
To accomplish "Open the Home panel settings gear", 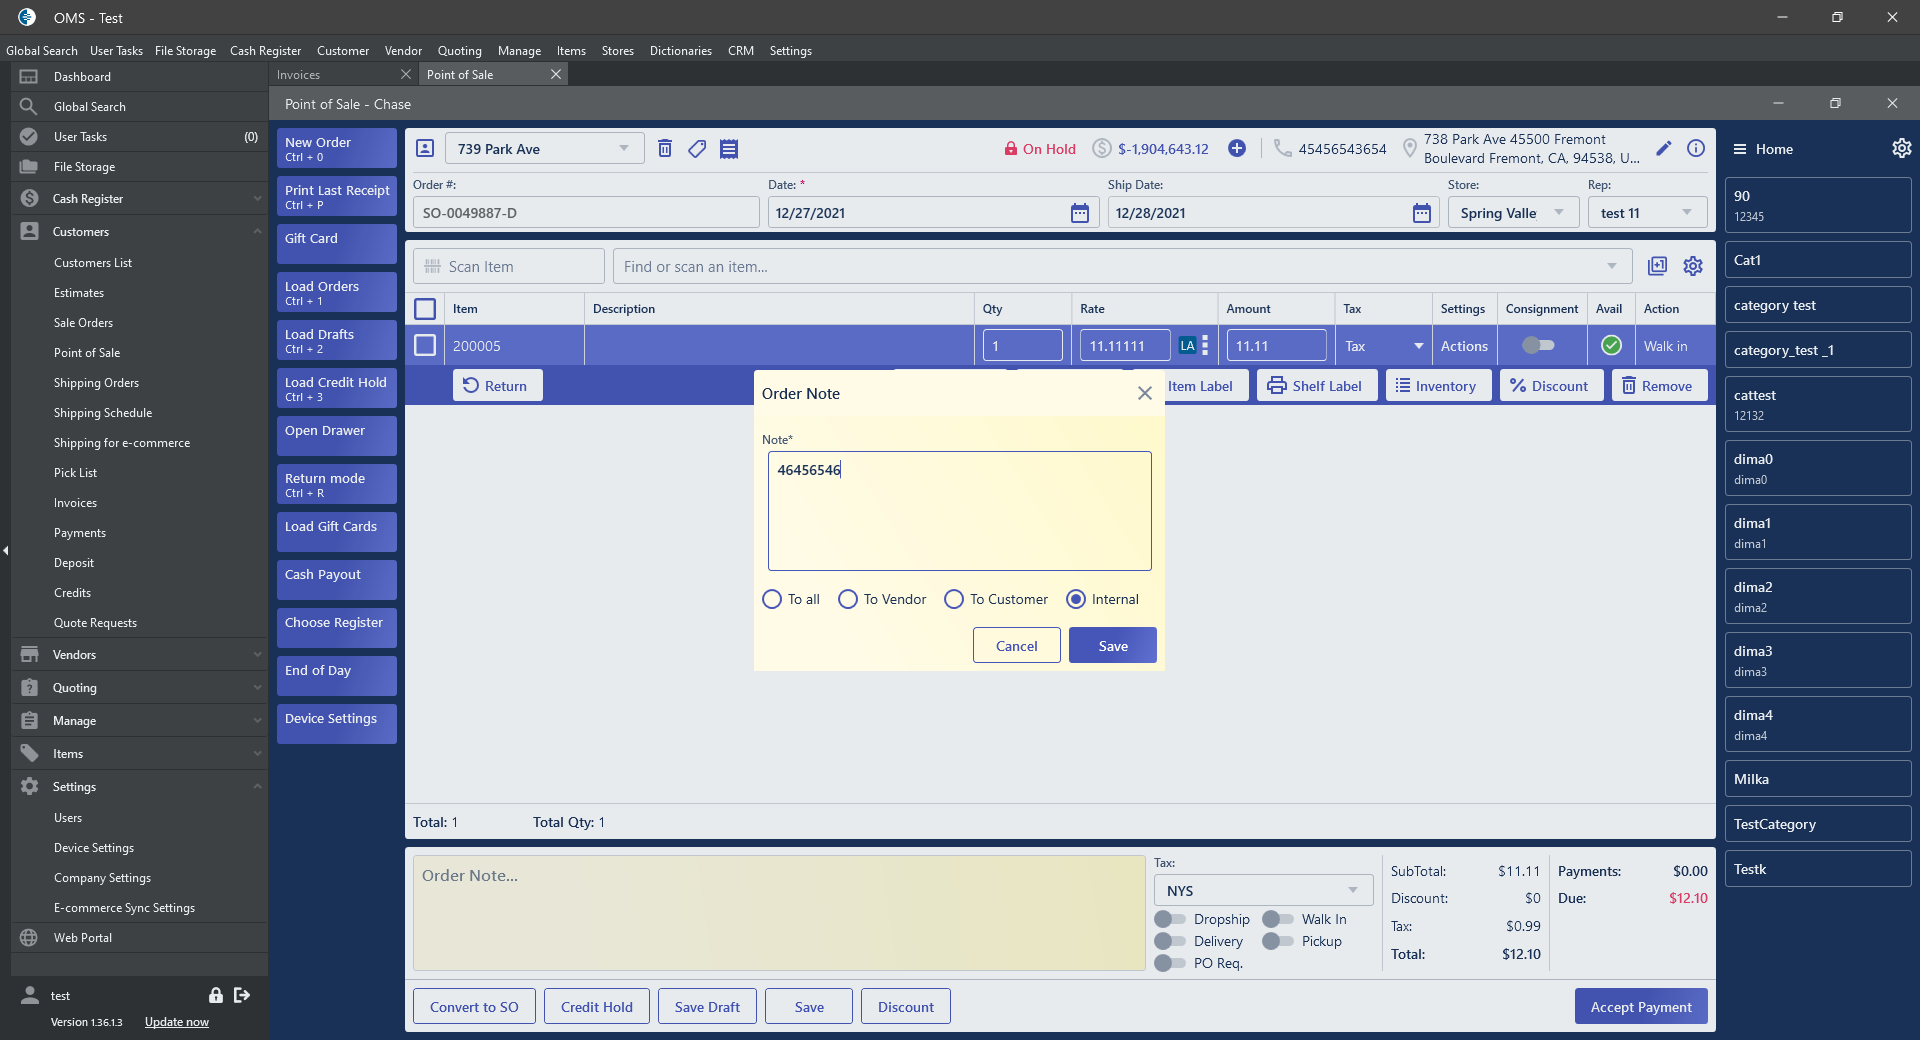I will pyautogui.click(x=1901, y=149).
